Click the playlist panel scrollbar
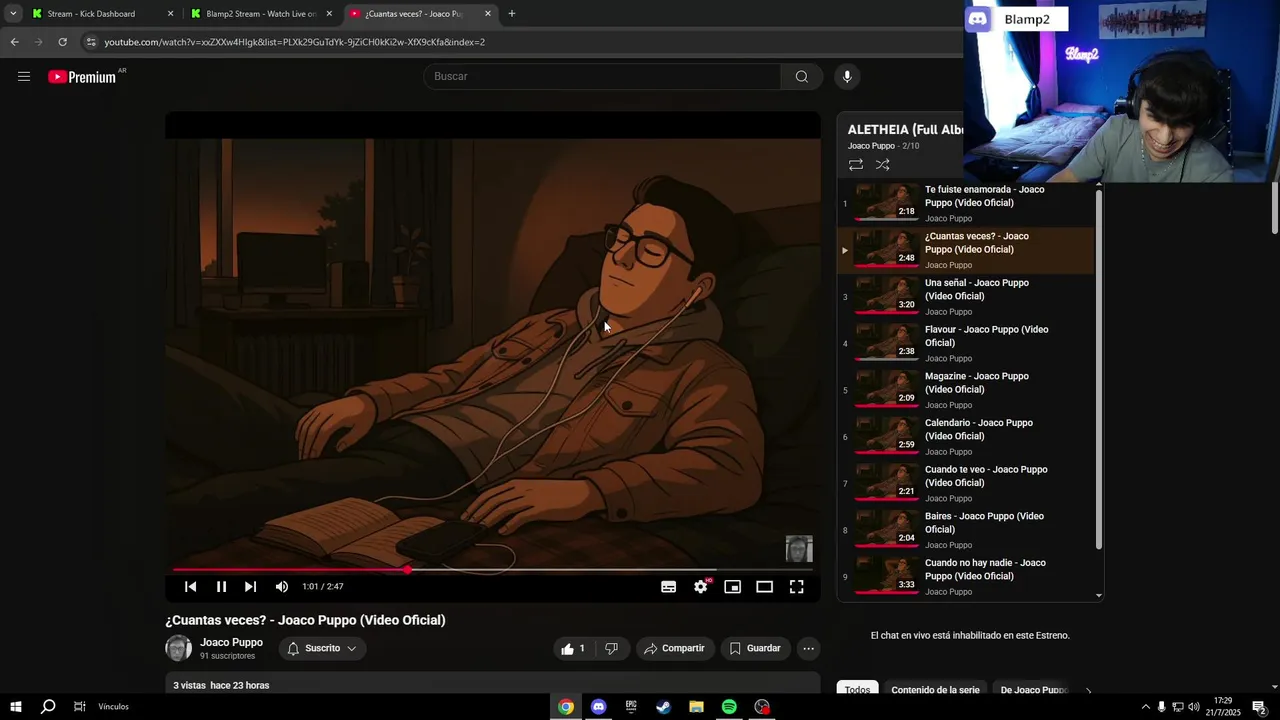 1099,368
